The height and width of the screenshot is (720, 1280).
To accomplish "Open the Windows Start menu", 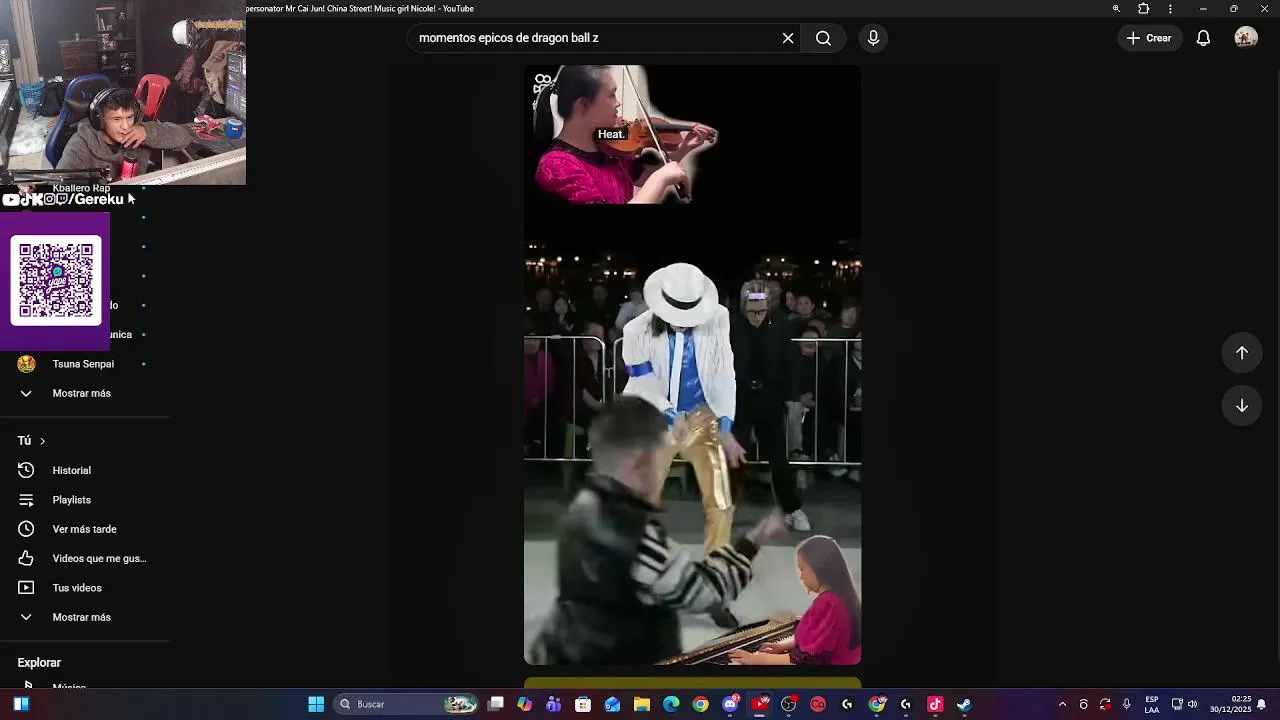I will pyautogui.click(x=316, y=704).
